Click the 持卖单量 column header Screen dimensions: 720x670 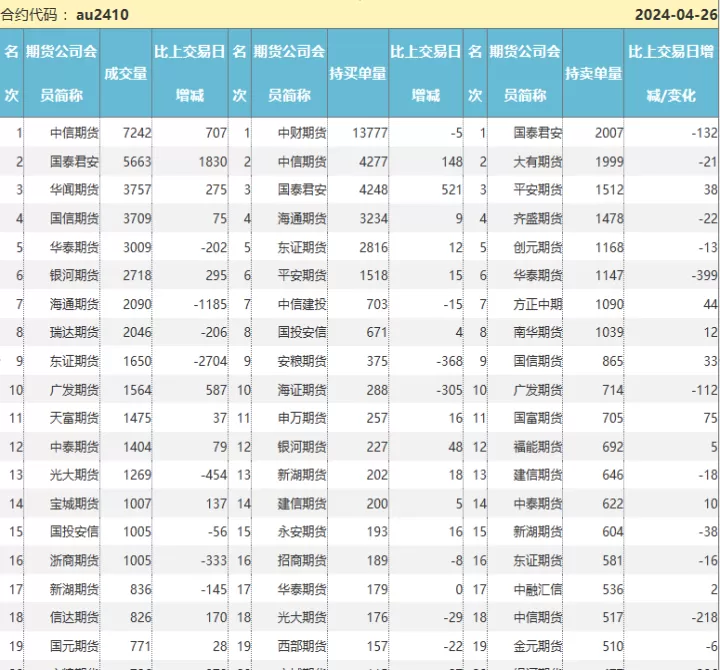coord(593,73)
